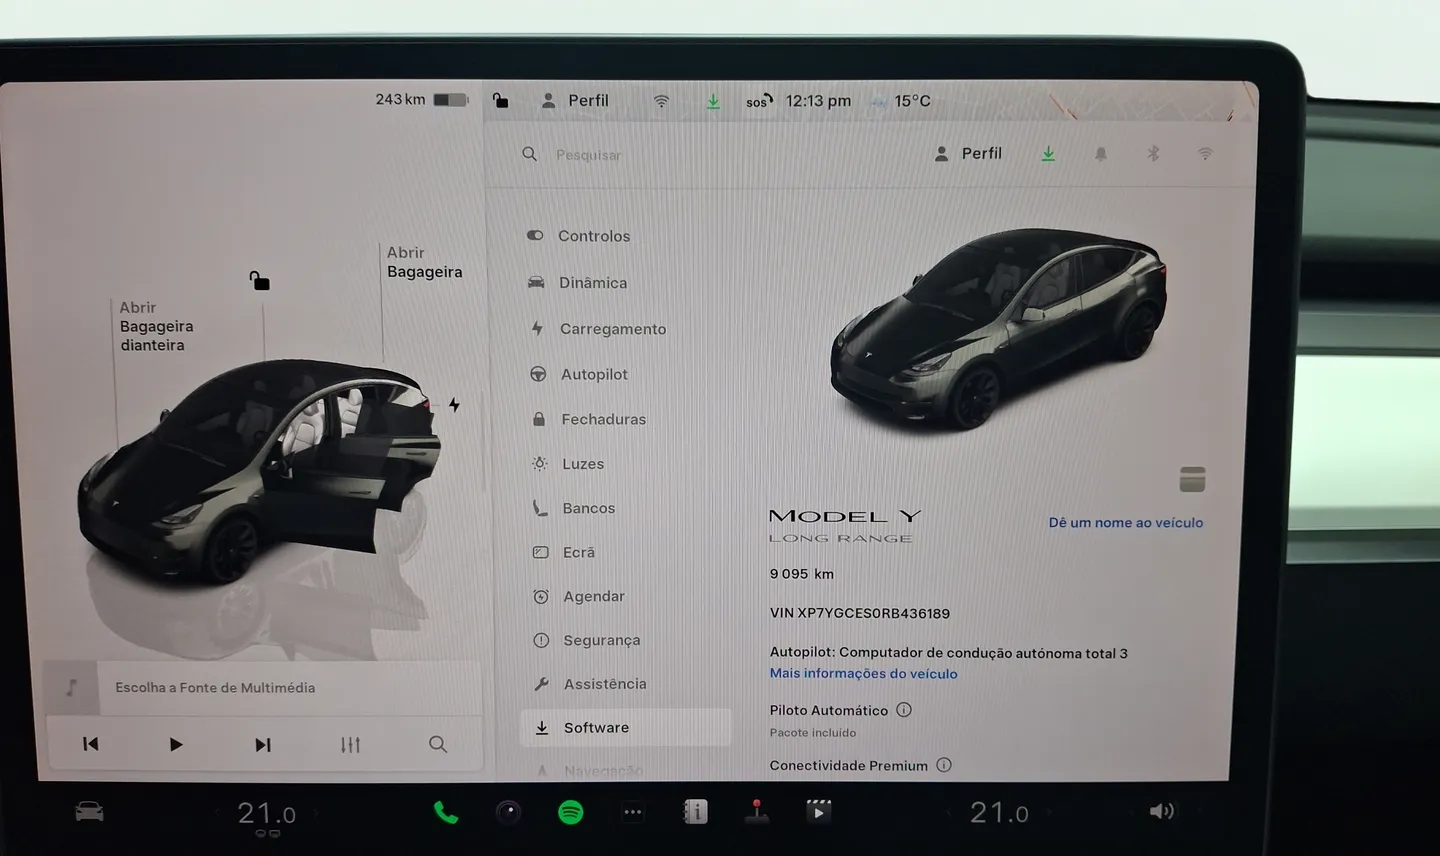The image size is (1440, 856).
Task: Tap the volume speaker icon
Action: (x=1161, y=811)
